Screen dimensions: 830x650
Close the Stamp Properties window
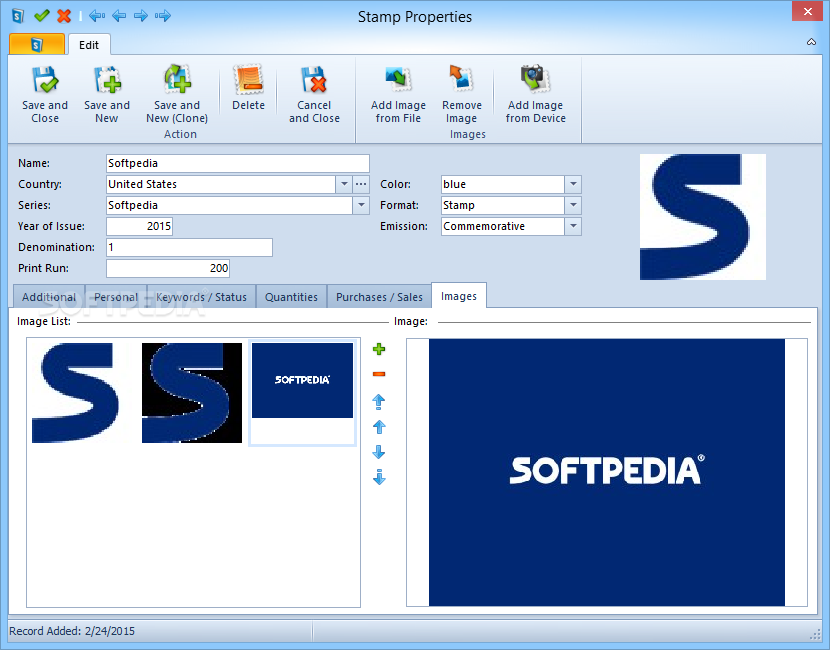(x=807, y=11)
